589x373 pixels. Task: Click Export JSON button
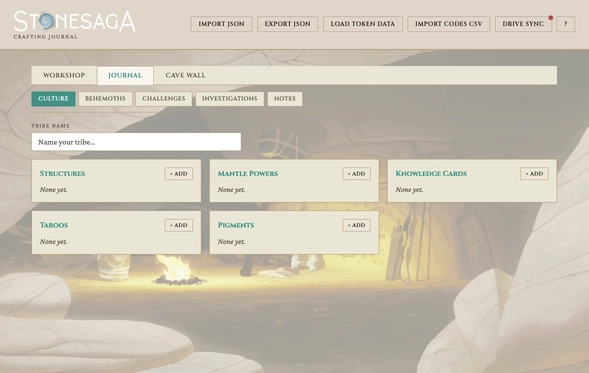pyautogui.click(x=287, y=24)
